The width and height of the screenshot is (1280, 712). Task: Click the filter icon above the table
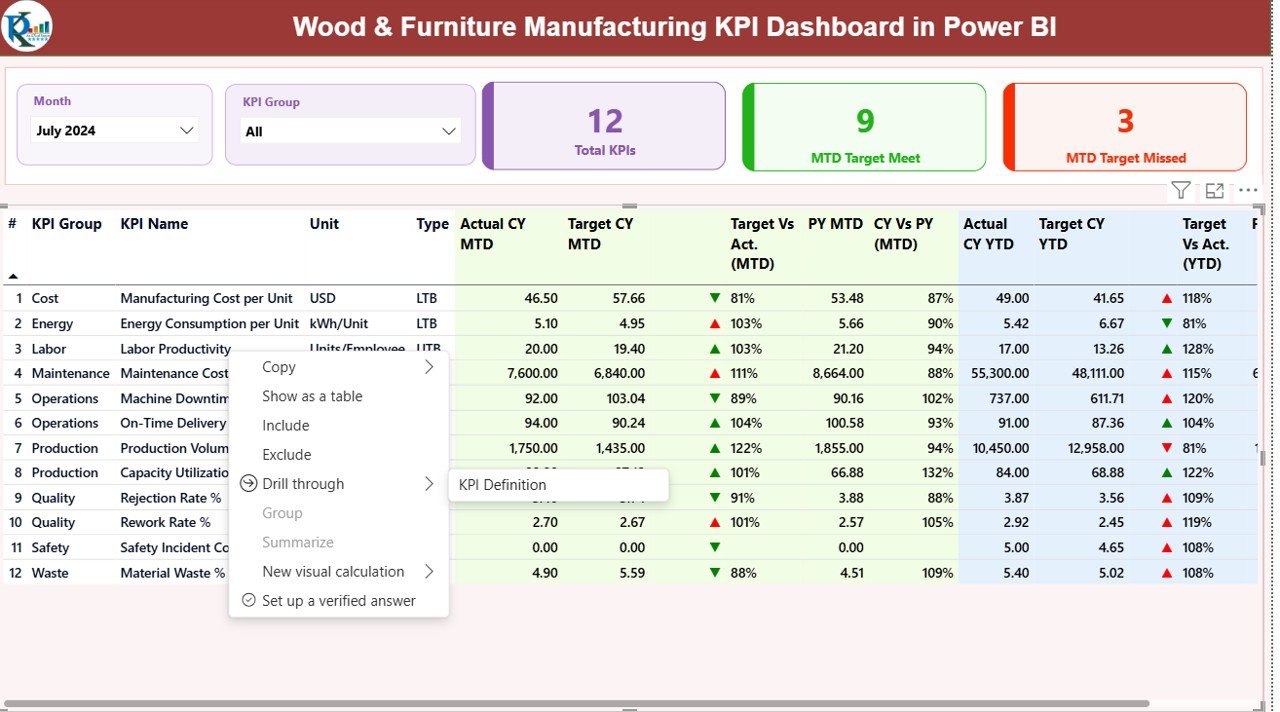click(x=1180, y=190)
